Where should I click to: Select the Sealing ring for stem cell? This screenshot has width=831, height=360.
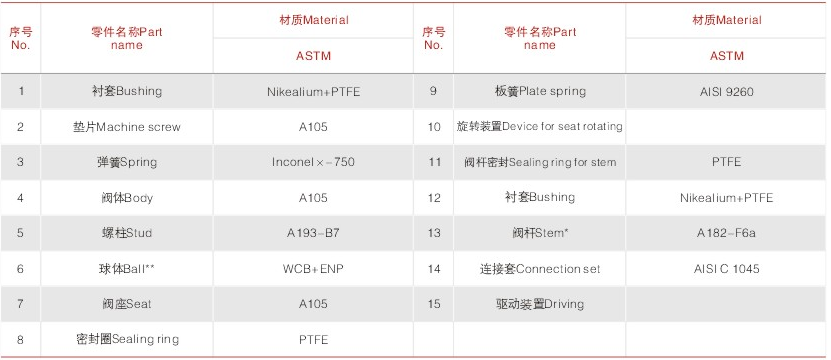540,162
